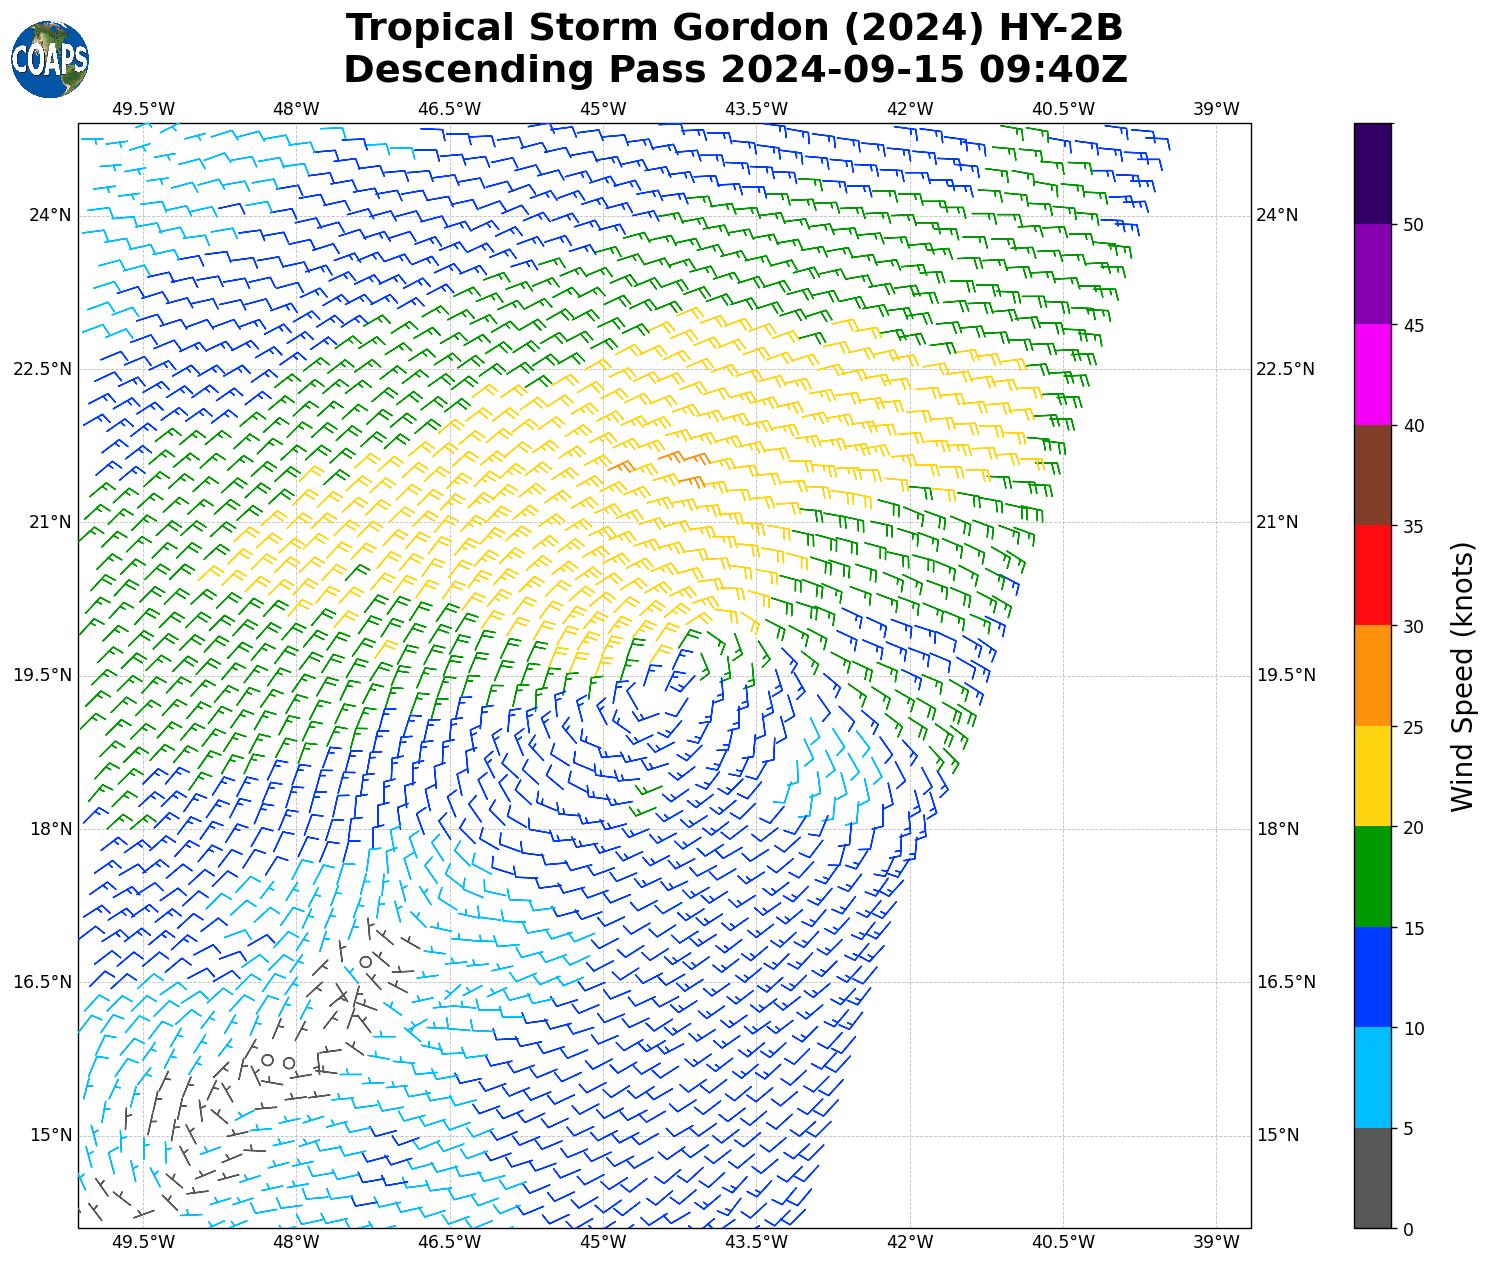Click the 24°N label on left axis
Screen dimensions: 1491x1264
pos(49,215)
